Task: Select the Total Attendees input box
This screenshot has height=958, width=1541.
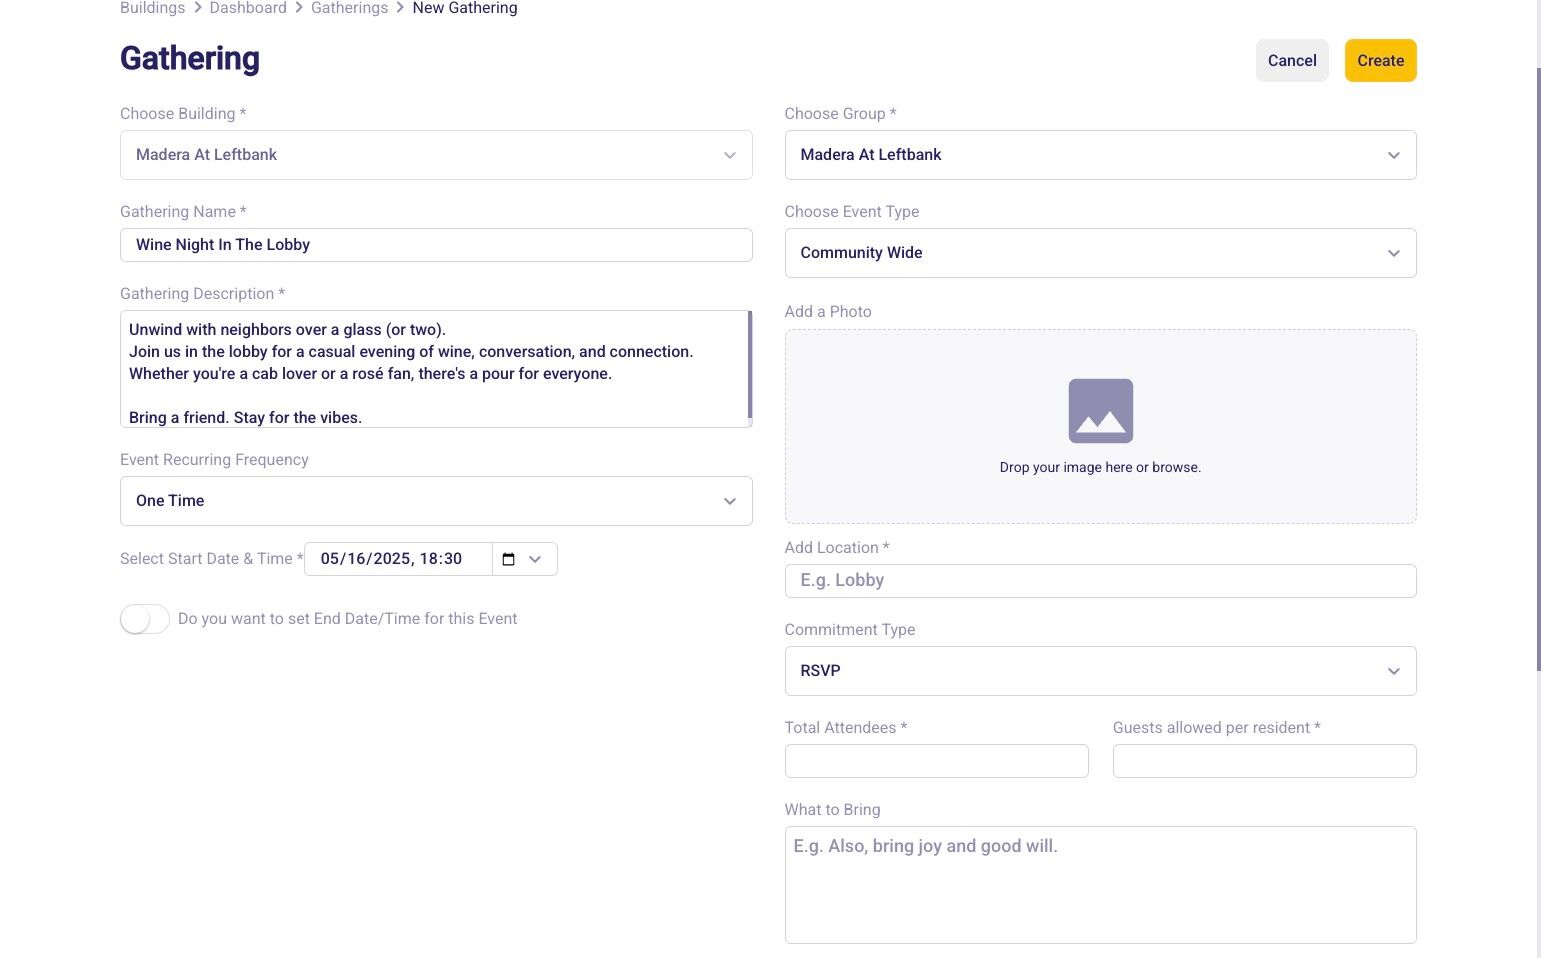Action: (x=936, y=761)
